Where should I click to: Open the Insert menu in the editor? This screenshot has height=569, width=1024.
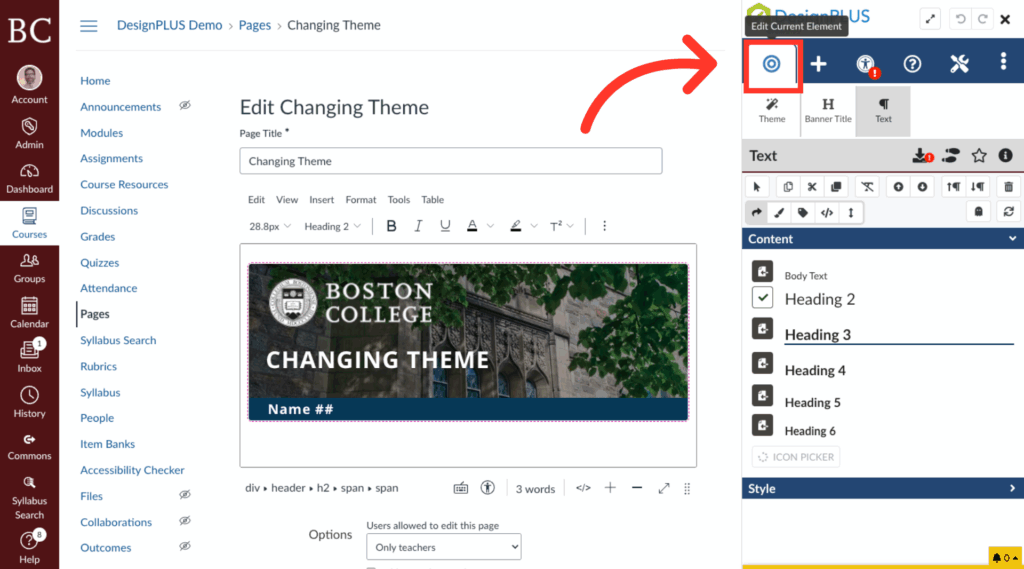tap(321, 200)
